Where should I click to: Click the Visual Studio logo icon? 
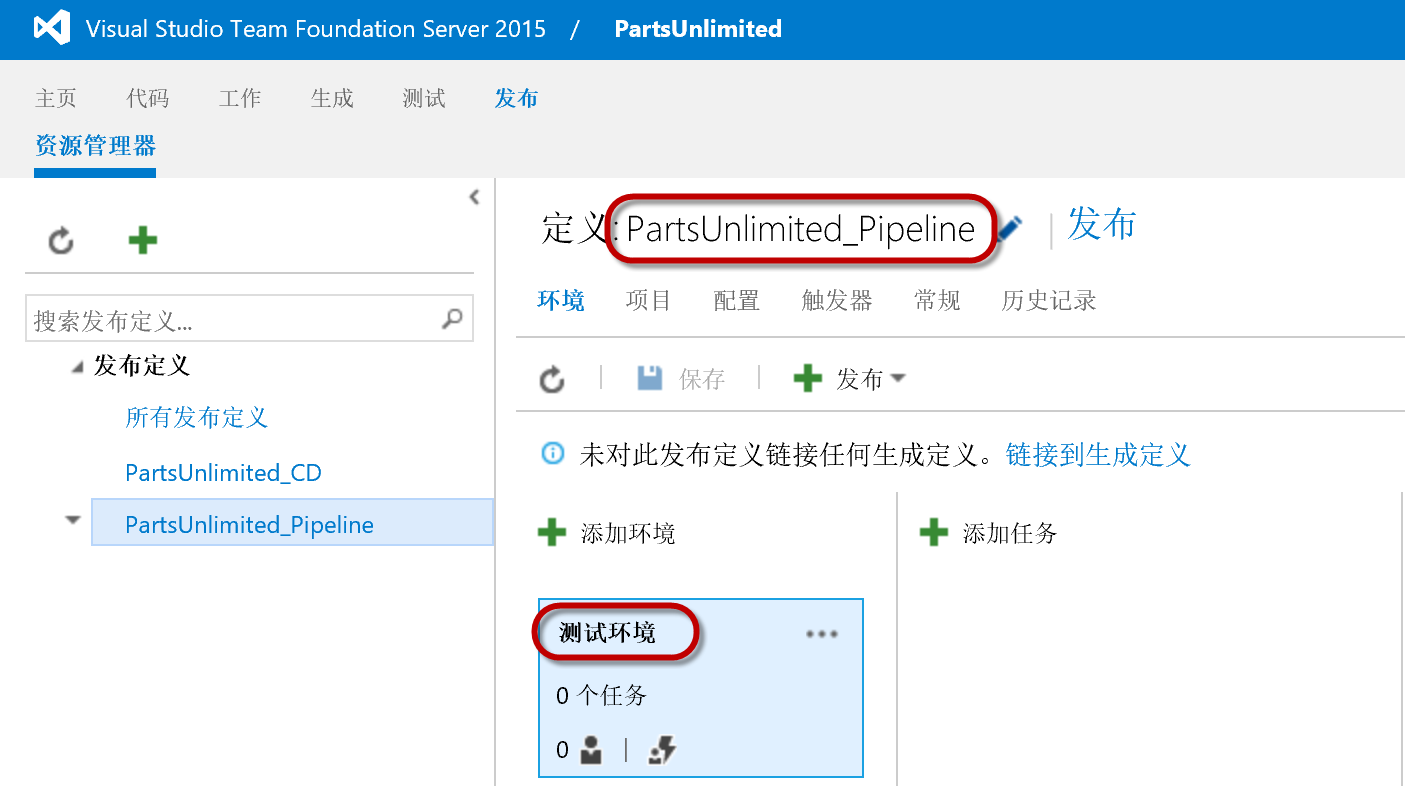[52, 28]
